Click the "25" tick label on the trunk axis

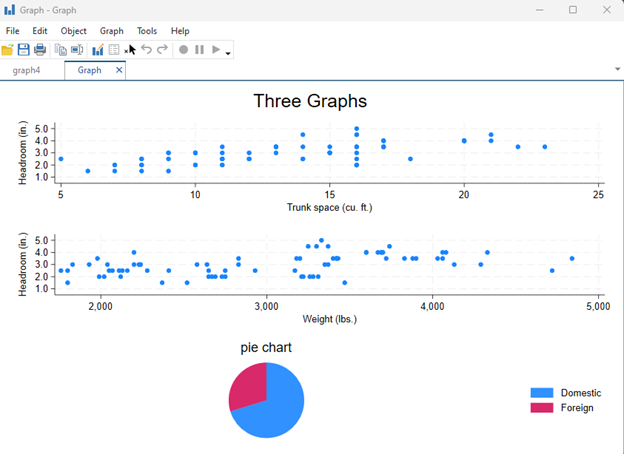tap(598, 195)
